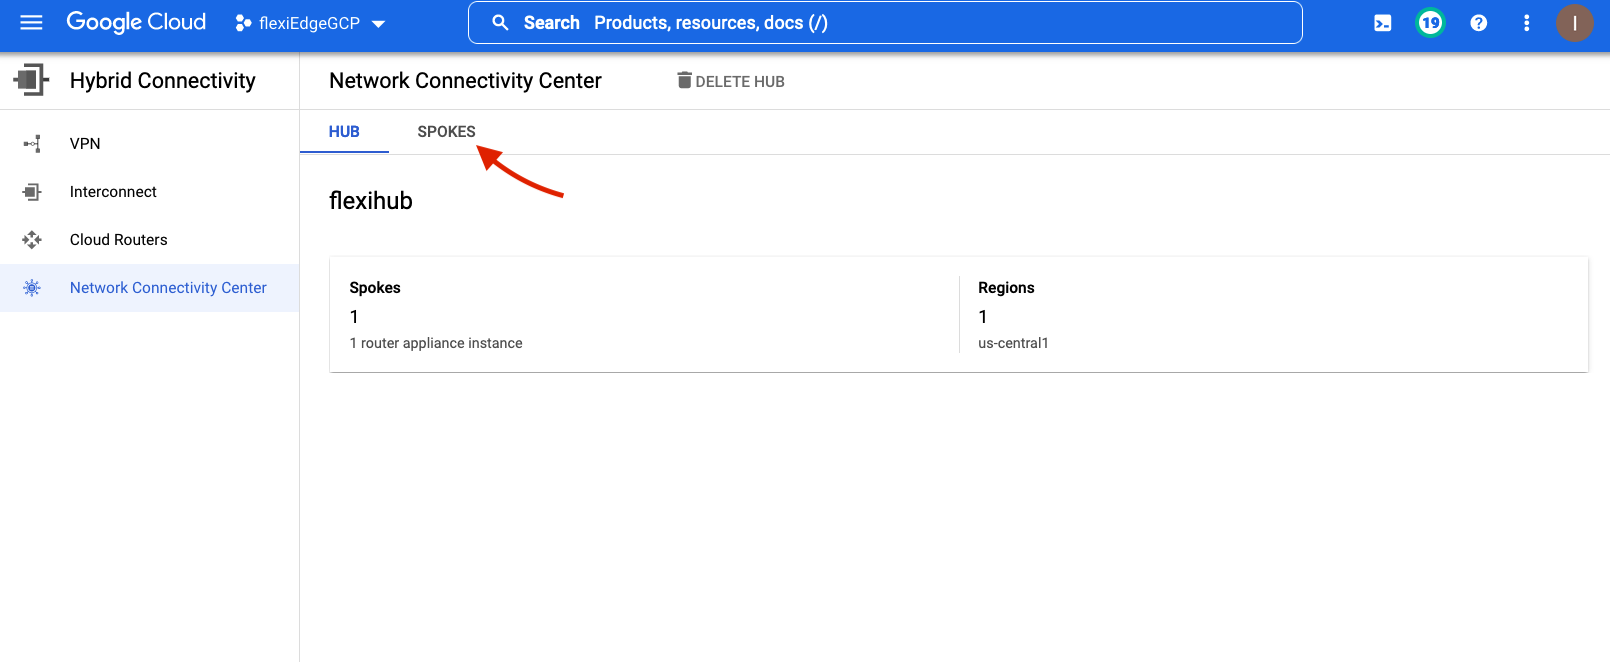
Task: Open notifications badge showing 19
Action: [1430, 23]
